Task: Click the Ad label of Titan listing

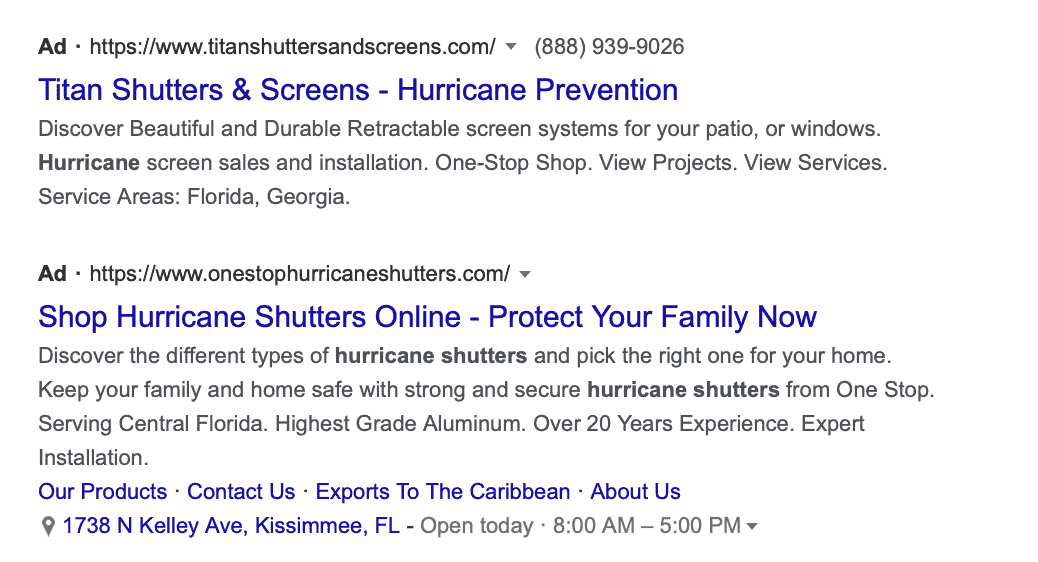Action: (x=52, y=47)
